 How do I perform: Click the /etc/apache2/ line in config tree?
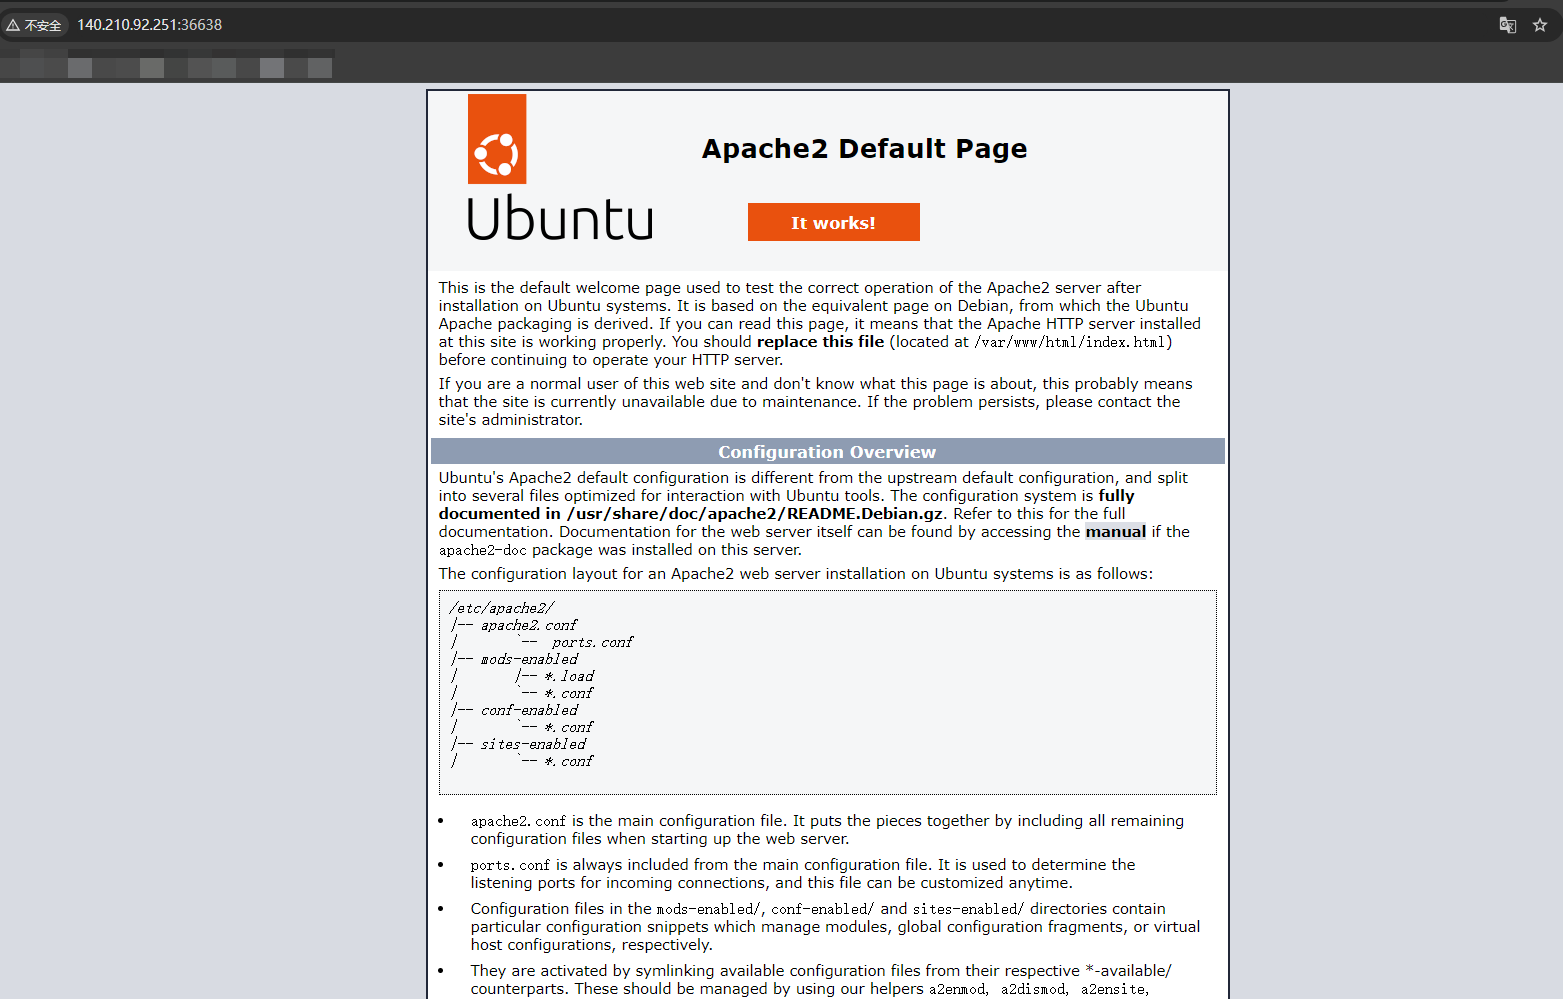coord(501,608)
